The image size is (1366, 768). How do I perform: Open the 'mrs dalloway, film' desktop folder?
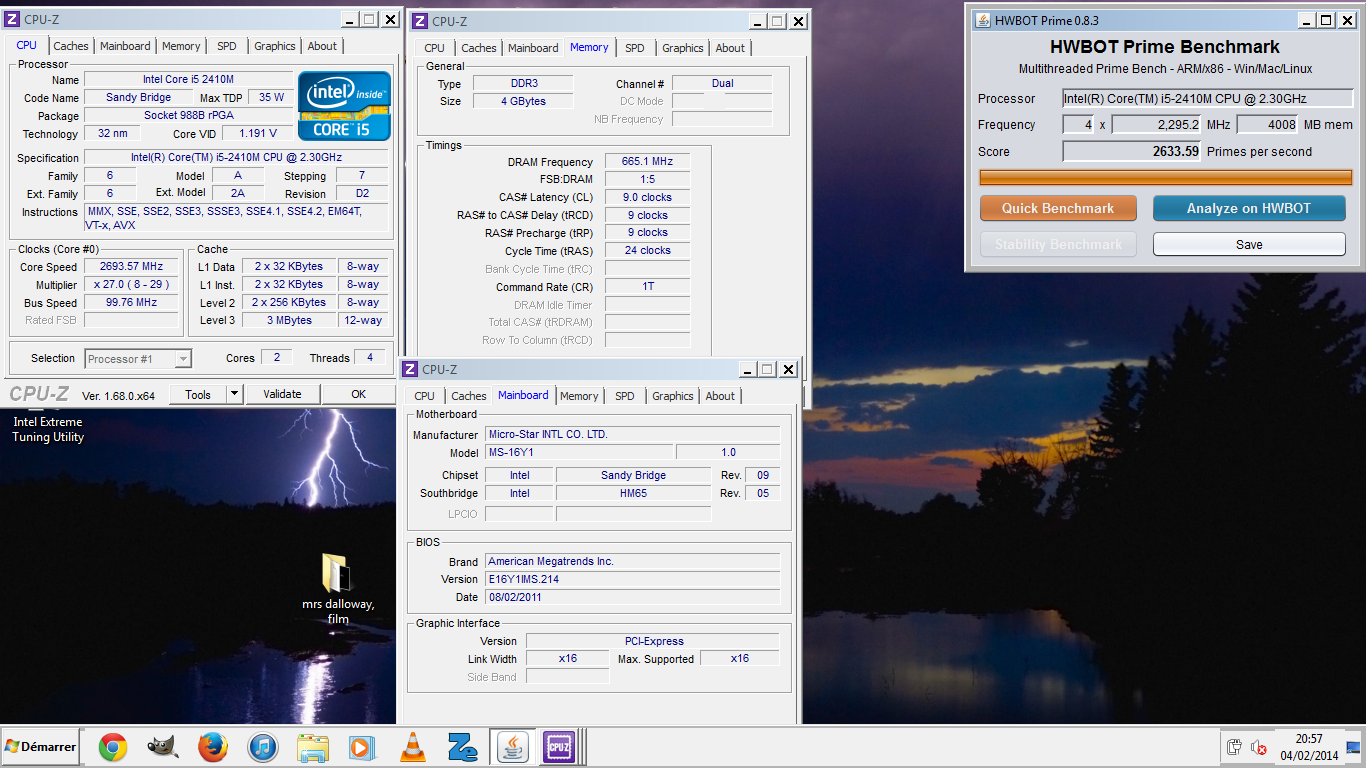[338, 589]
